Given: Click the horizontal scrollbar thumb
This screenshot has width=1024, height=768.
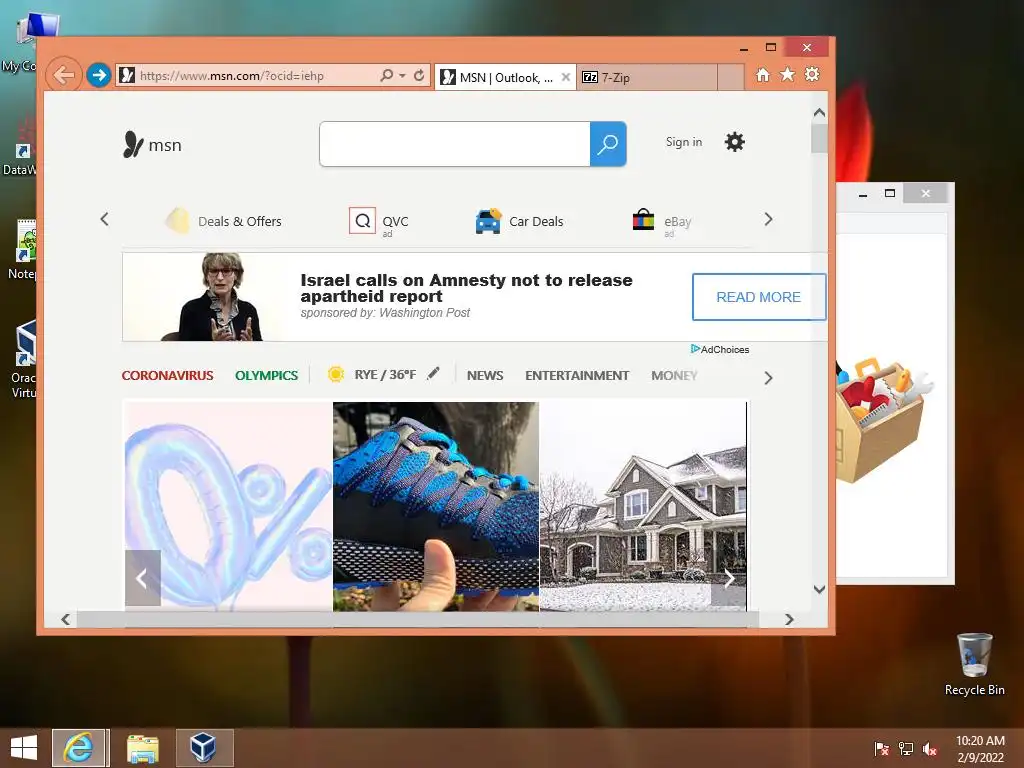Looking at the screenshot, I should tap(418, 619).
